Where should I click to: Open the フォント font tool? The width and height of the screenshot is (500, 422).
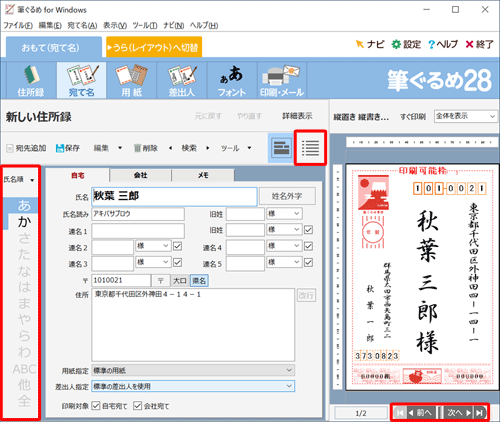(232, 80)
